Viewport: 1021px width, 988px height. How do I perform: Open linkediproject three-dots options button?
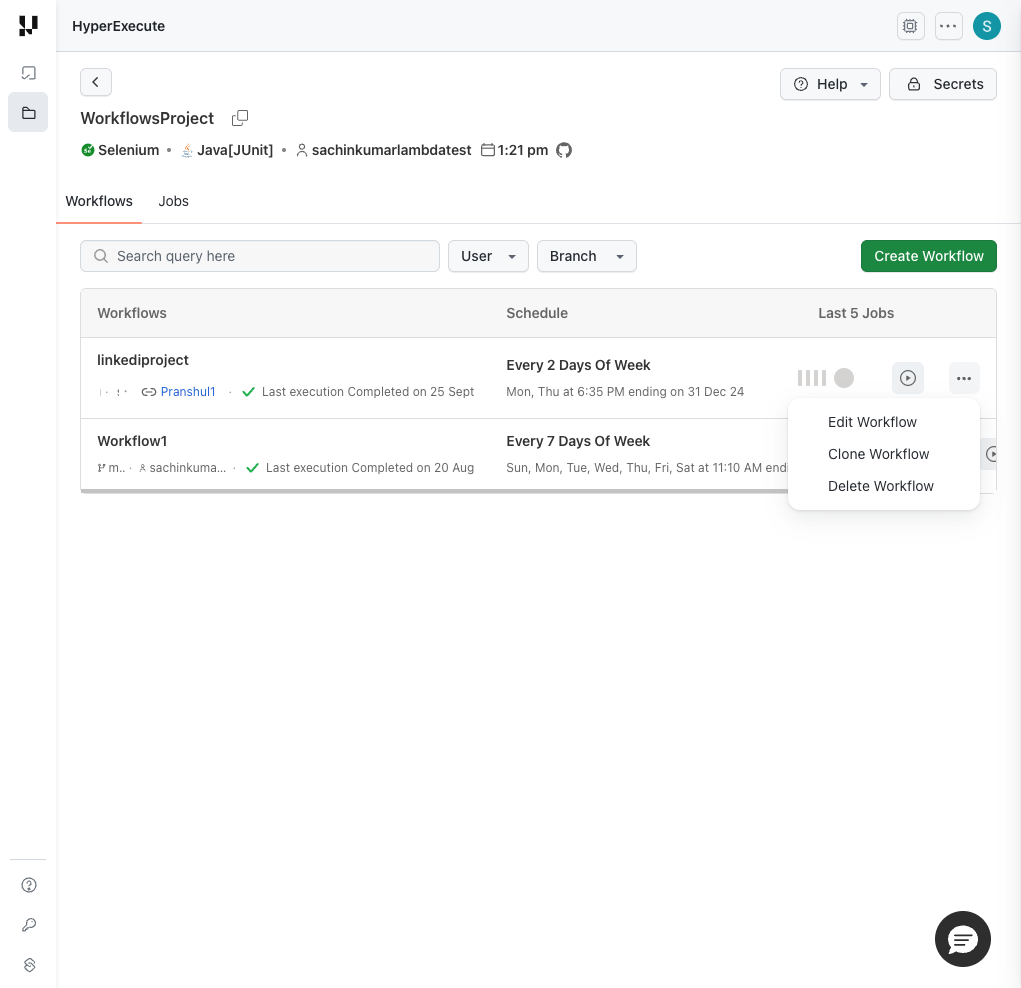(964, 378)
